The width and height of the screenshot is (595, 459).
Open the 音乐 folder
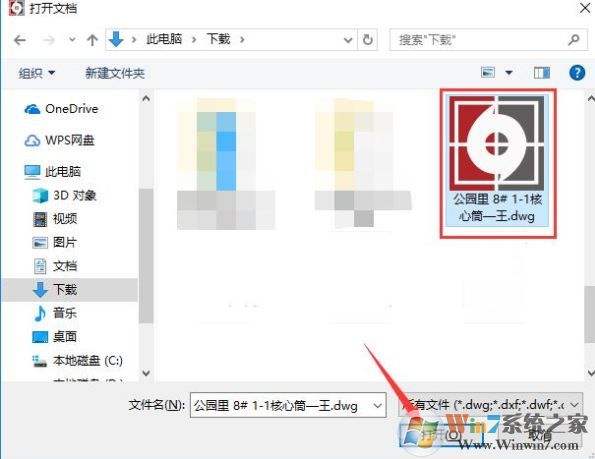pos(65,313)
